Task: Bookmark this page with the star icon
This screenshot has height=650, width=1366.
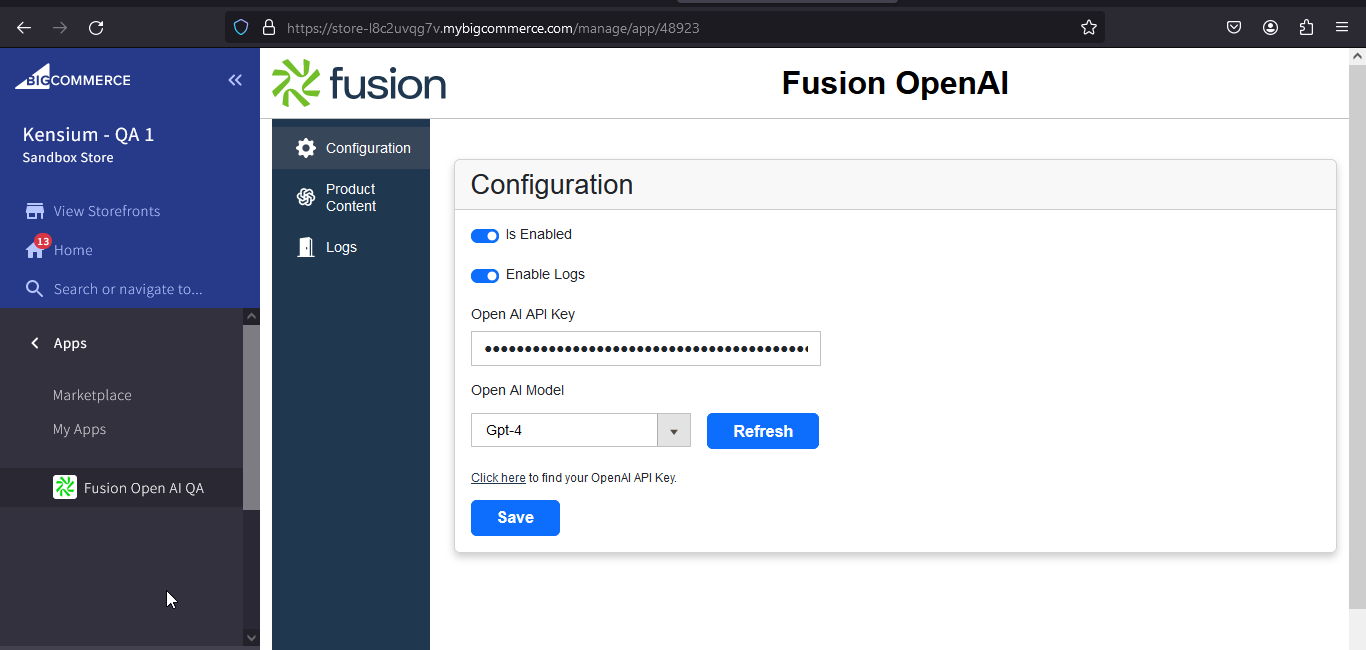Action: [1089, 28]
